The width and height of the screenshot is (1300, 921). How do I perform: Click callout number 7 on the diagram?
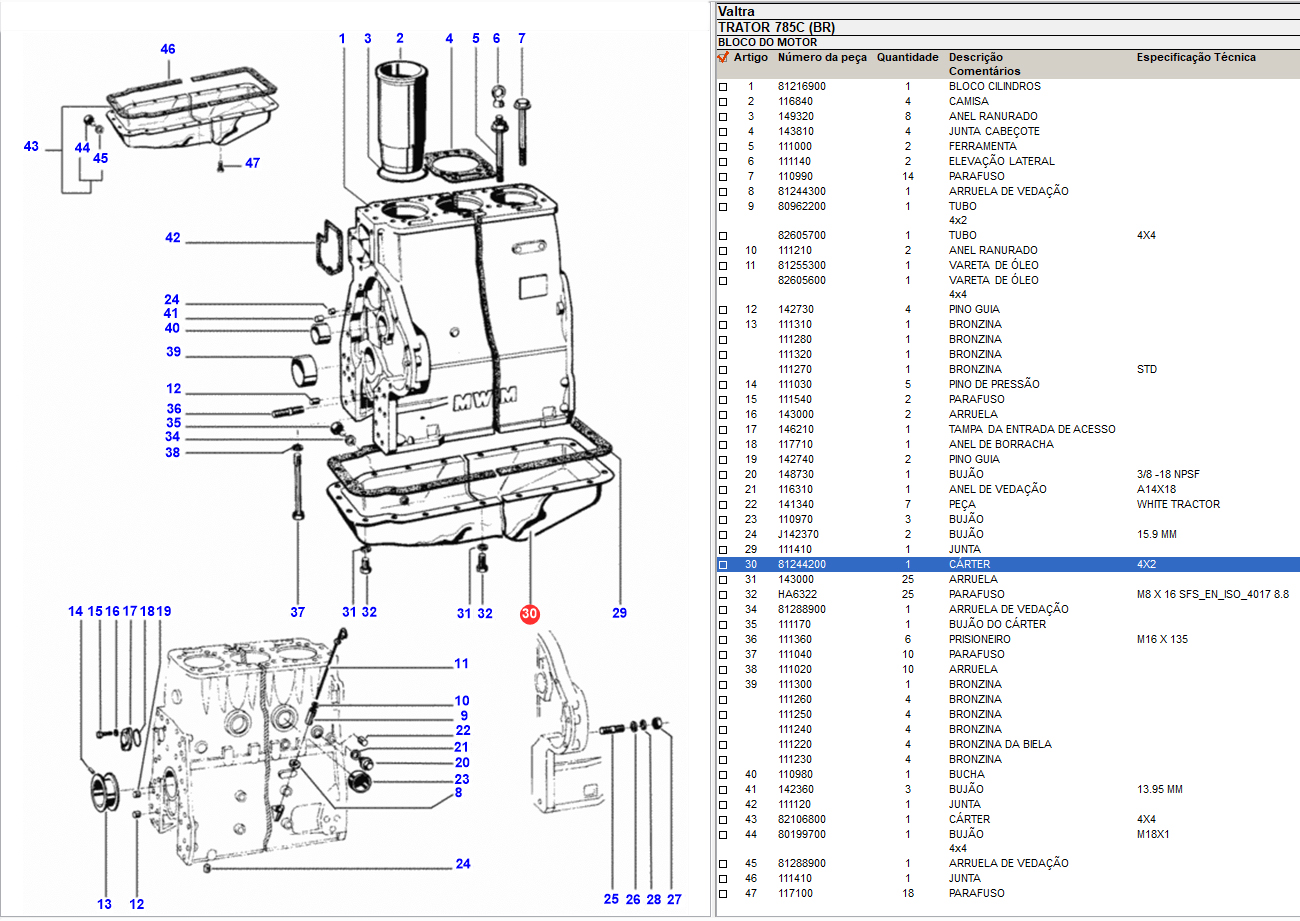521,38
